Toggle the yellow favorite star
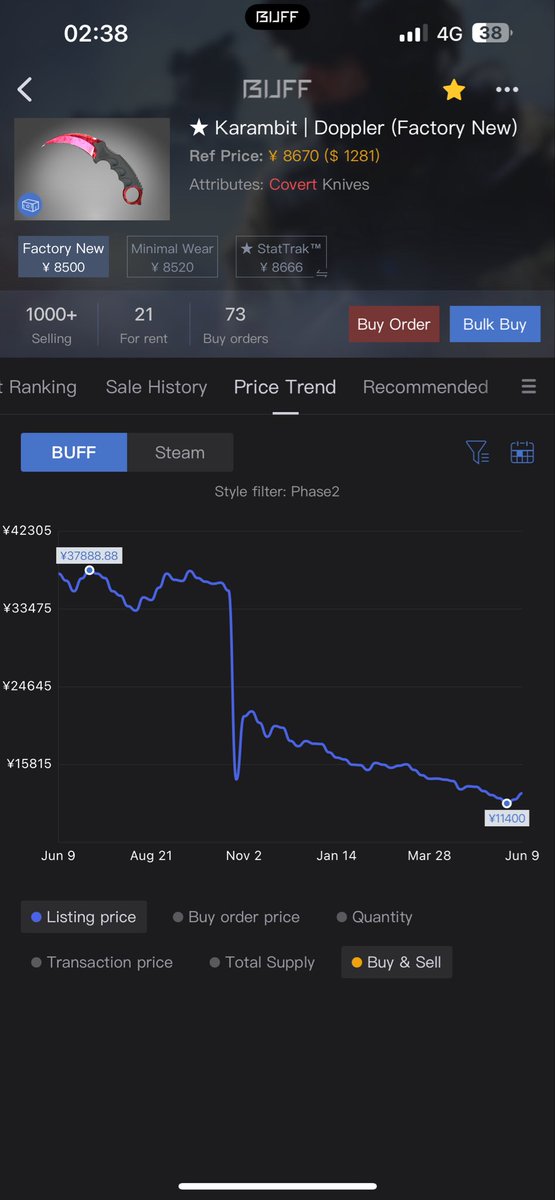555x1200 pixels. click(454, 90)
